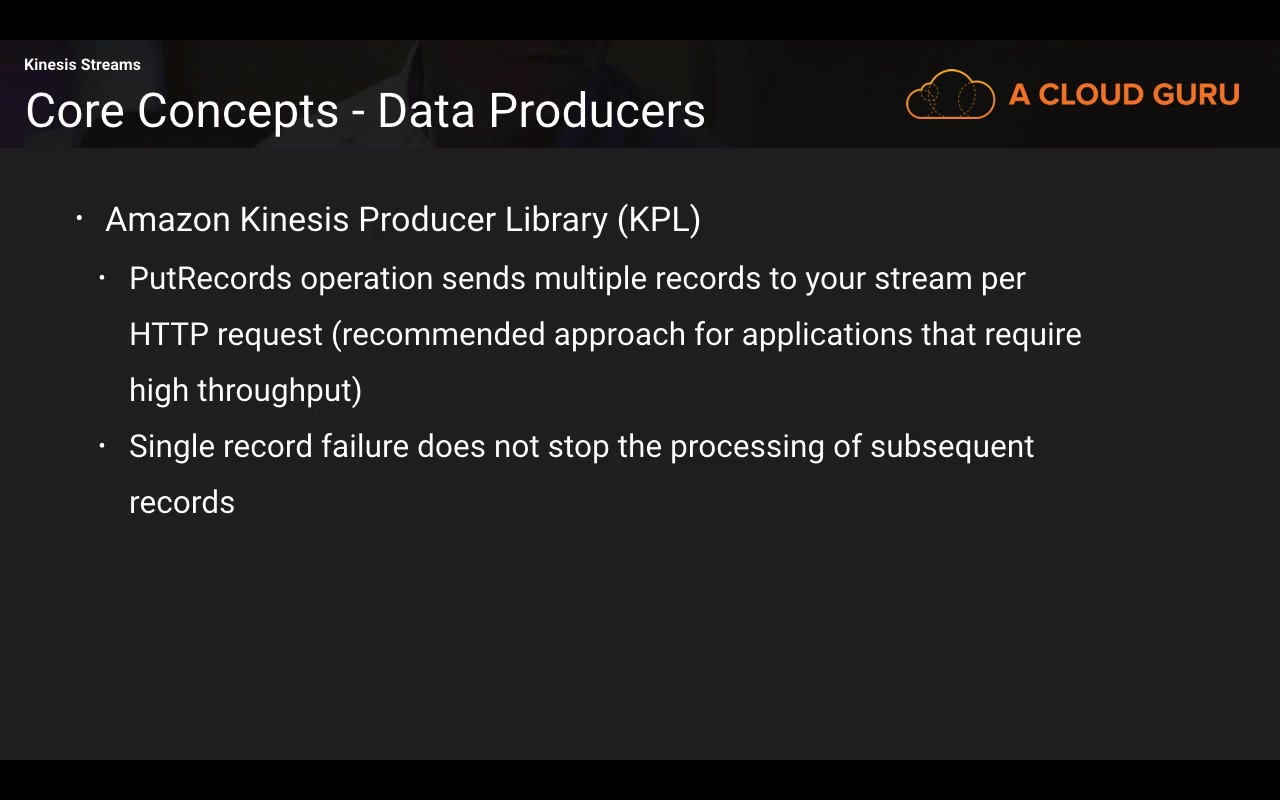Click the word "GURU" in the logo
This screenshot has height=800, width=1280.
click(x=1195, y=95)
